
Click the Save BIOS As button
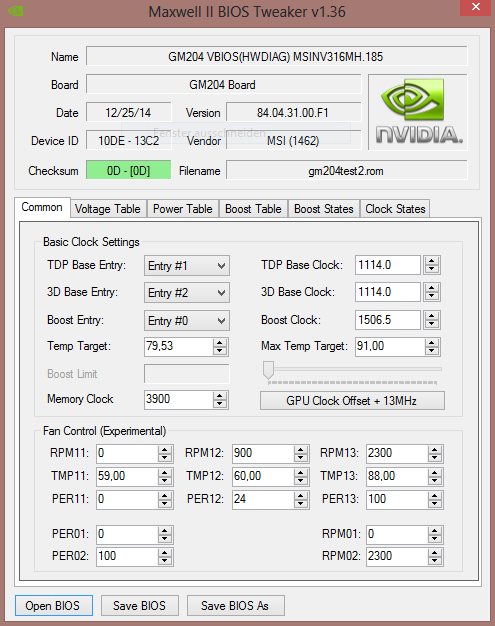(236, 606)
